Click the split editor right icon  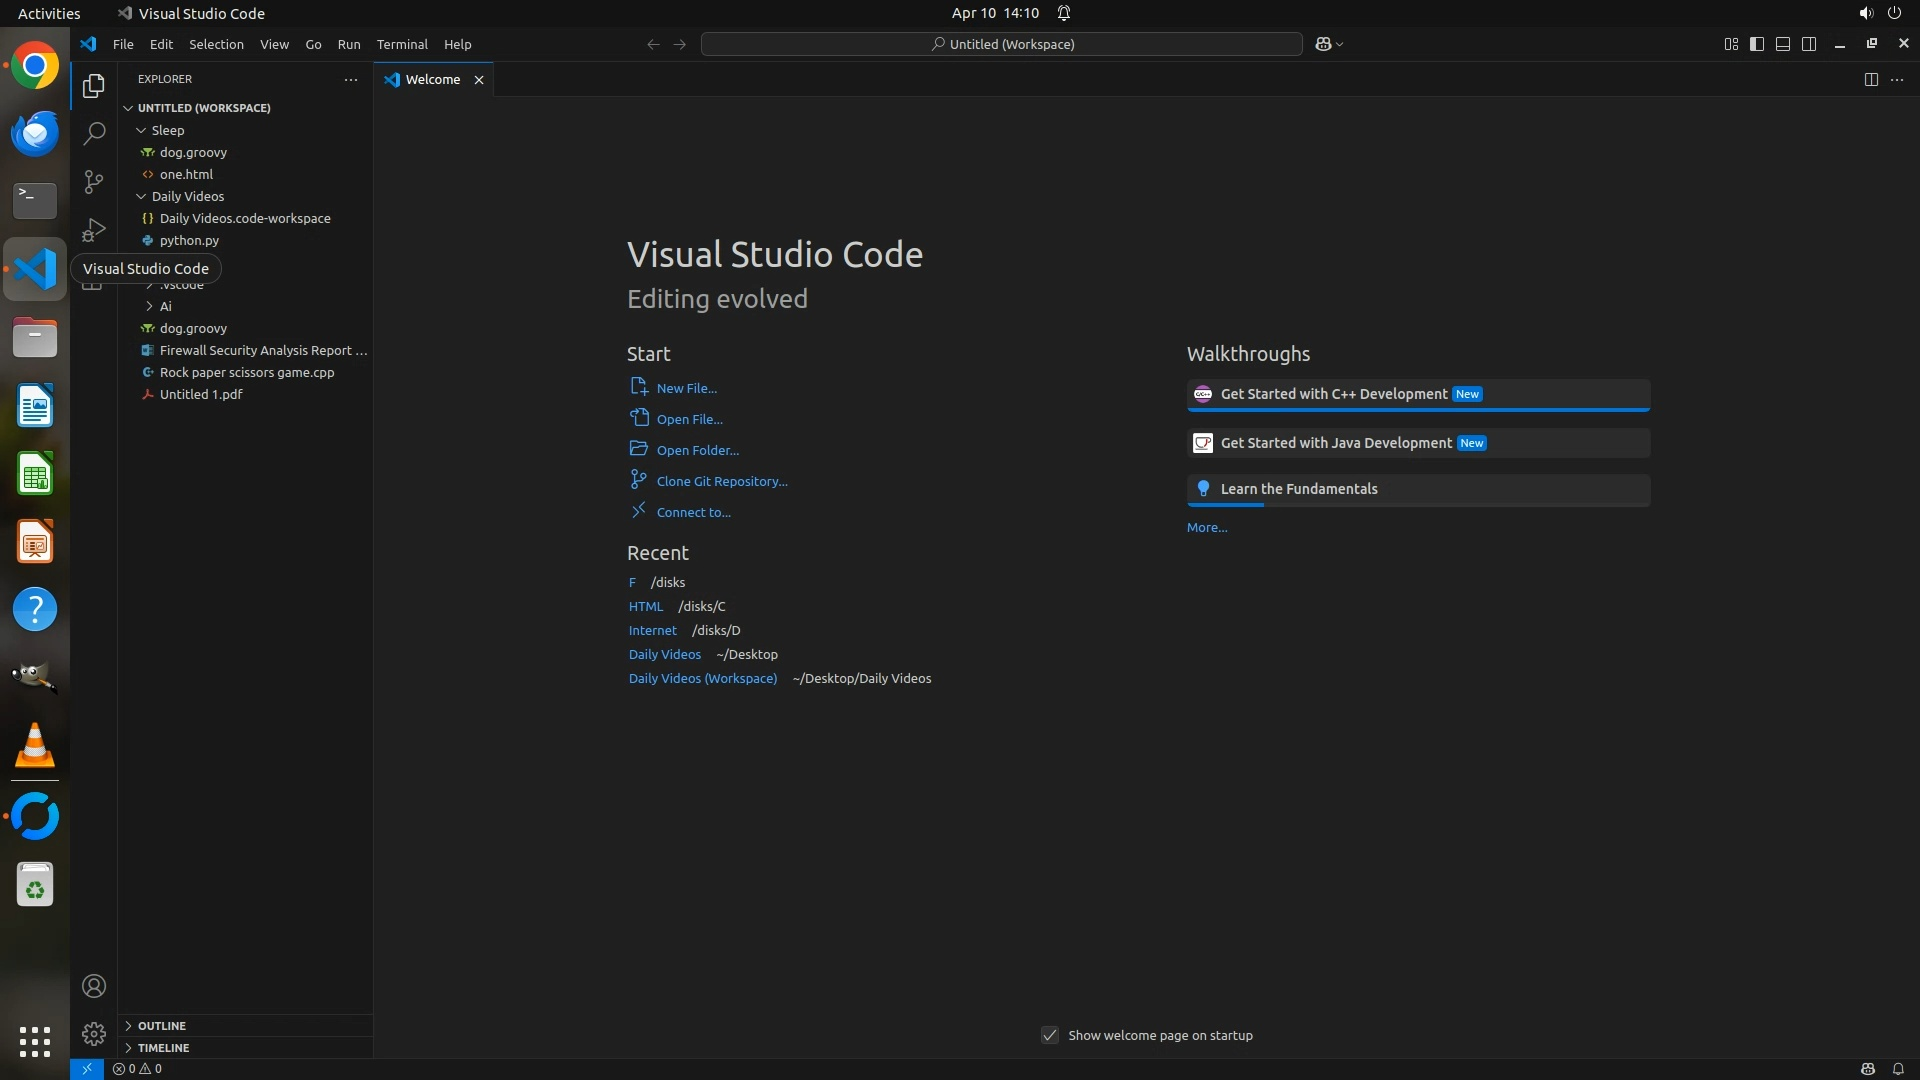[x=1871, y=79]
